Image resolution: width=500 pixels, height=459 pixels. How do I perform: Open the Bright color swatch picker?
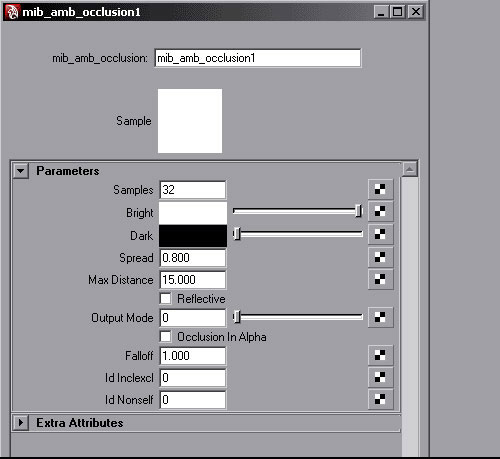193,213
